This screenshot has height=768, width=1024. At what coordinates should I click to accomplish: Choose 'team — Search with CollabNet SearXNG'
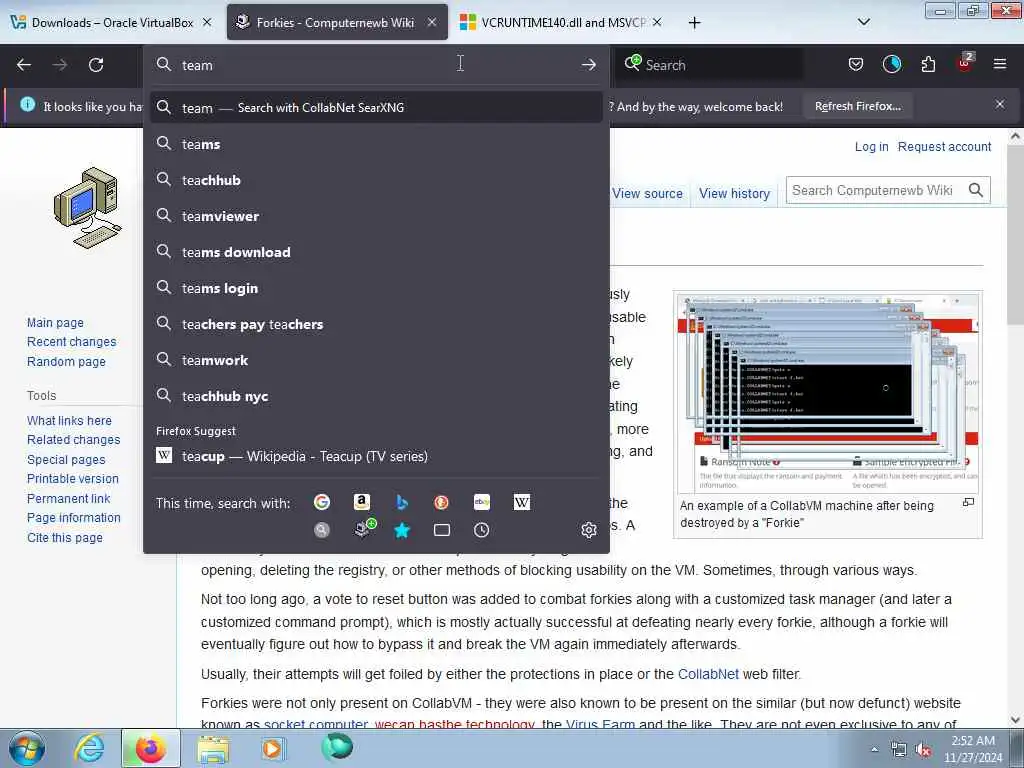(376, 108)
